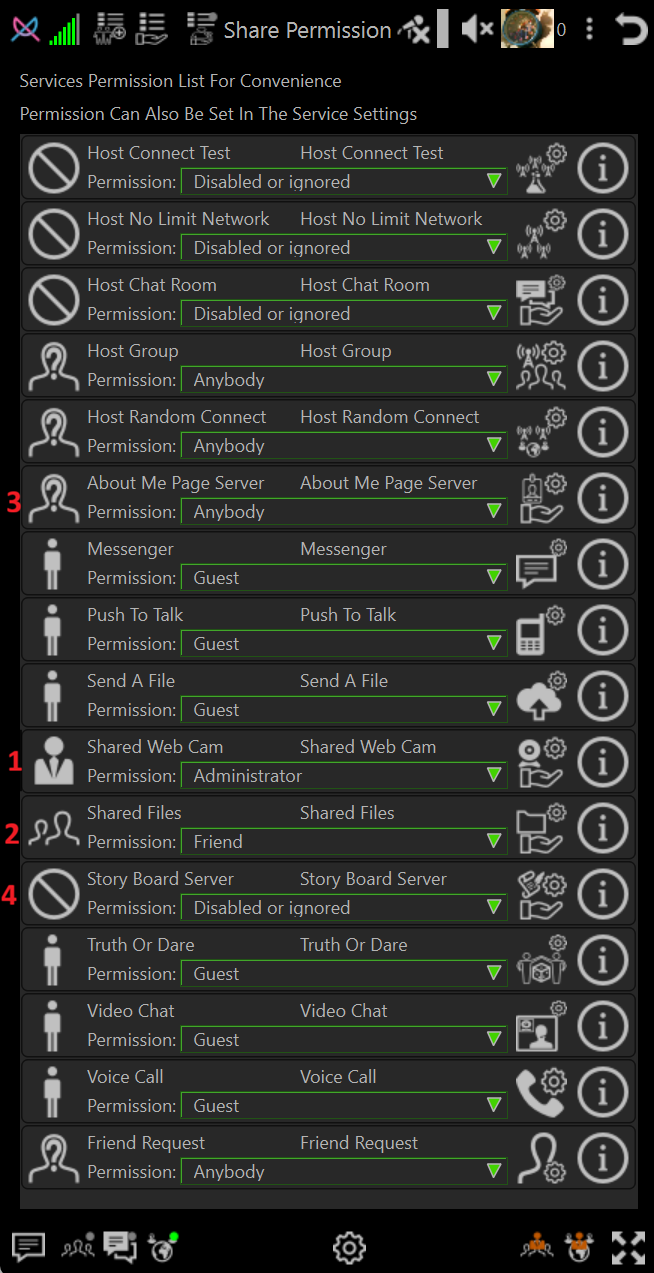The width and height of the screenshot is (654, 1273).
Task: Open Messenger settings chat bubble icon
Action: (541, 565)
